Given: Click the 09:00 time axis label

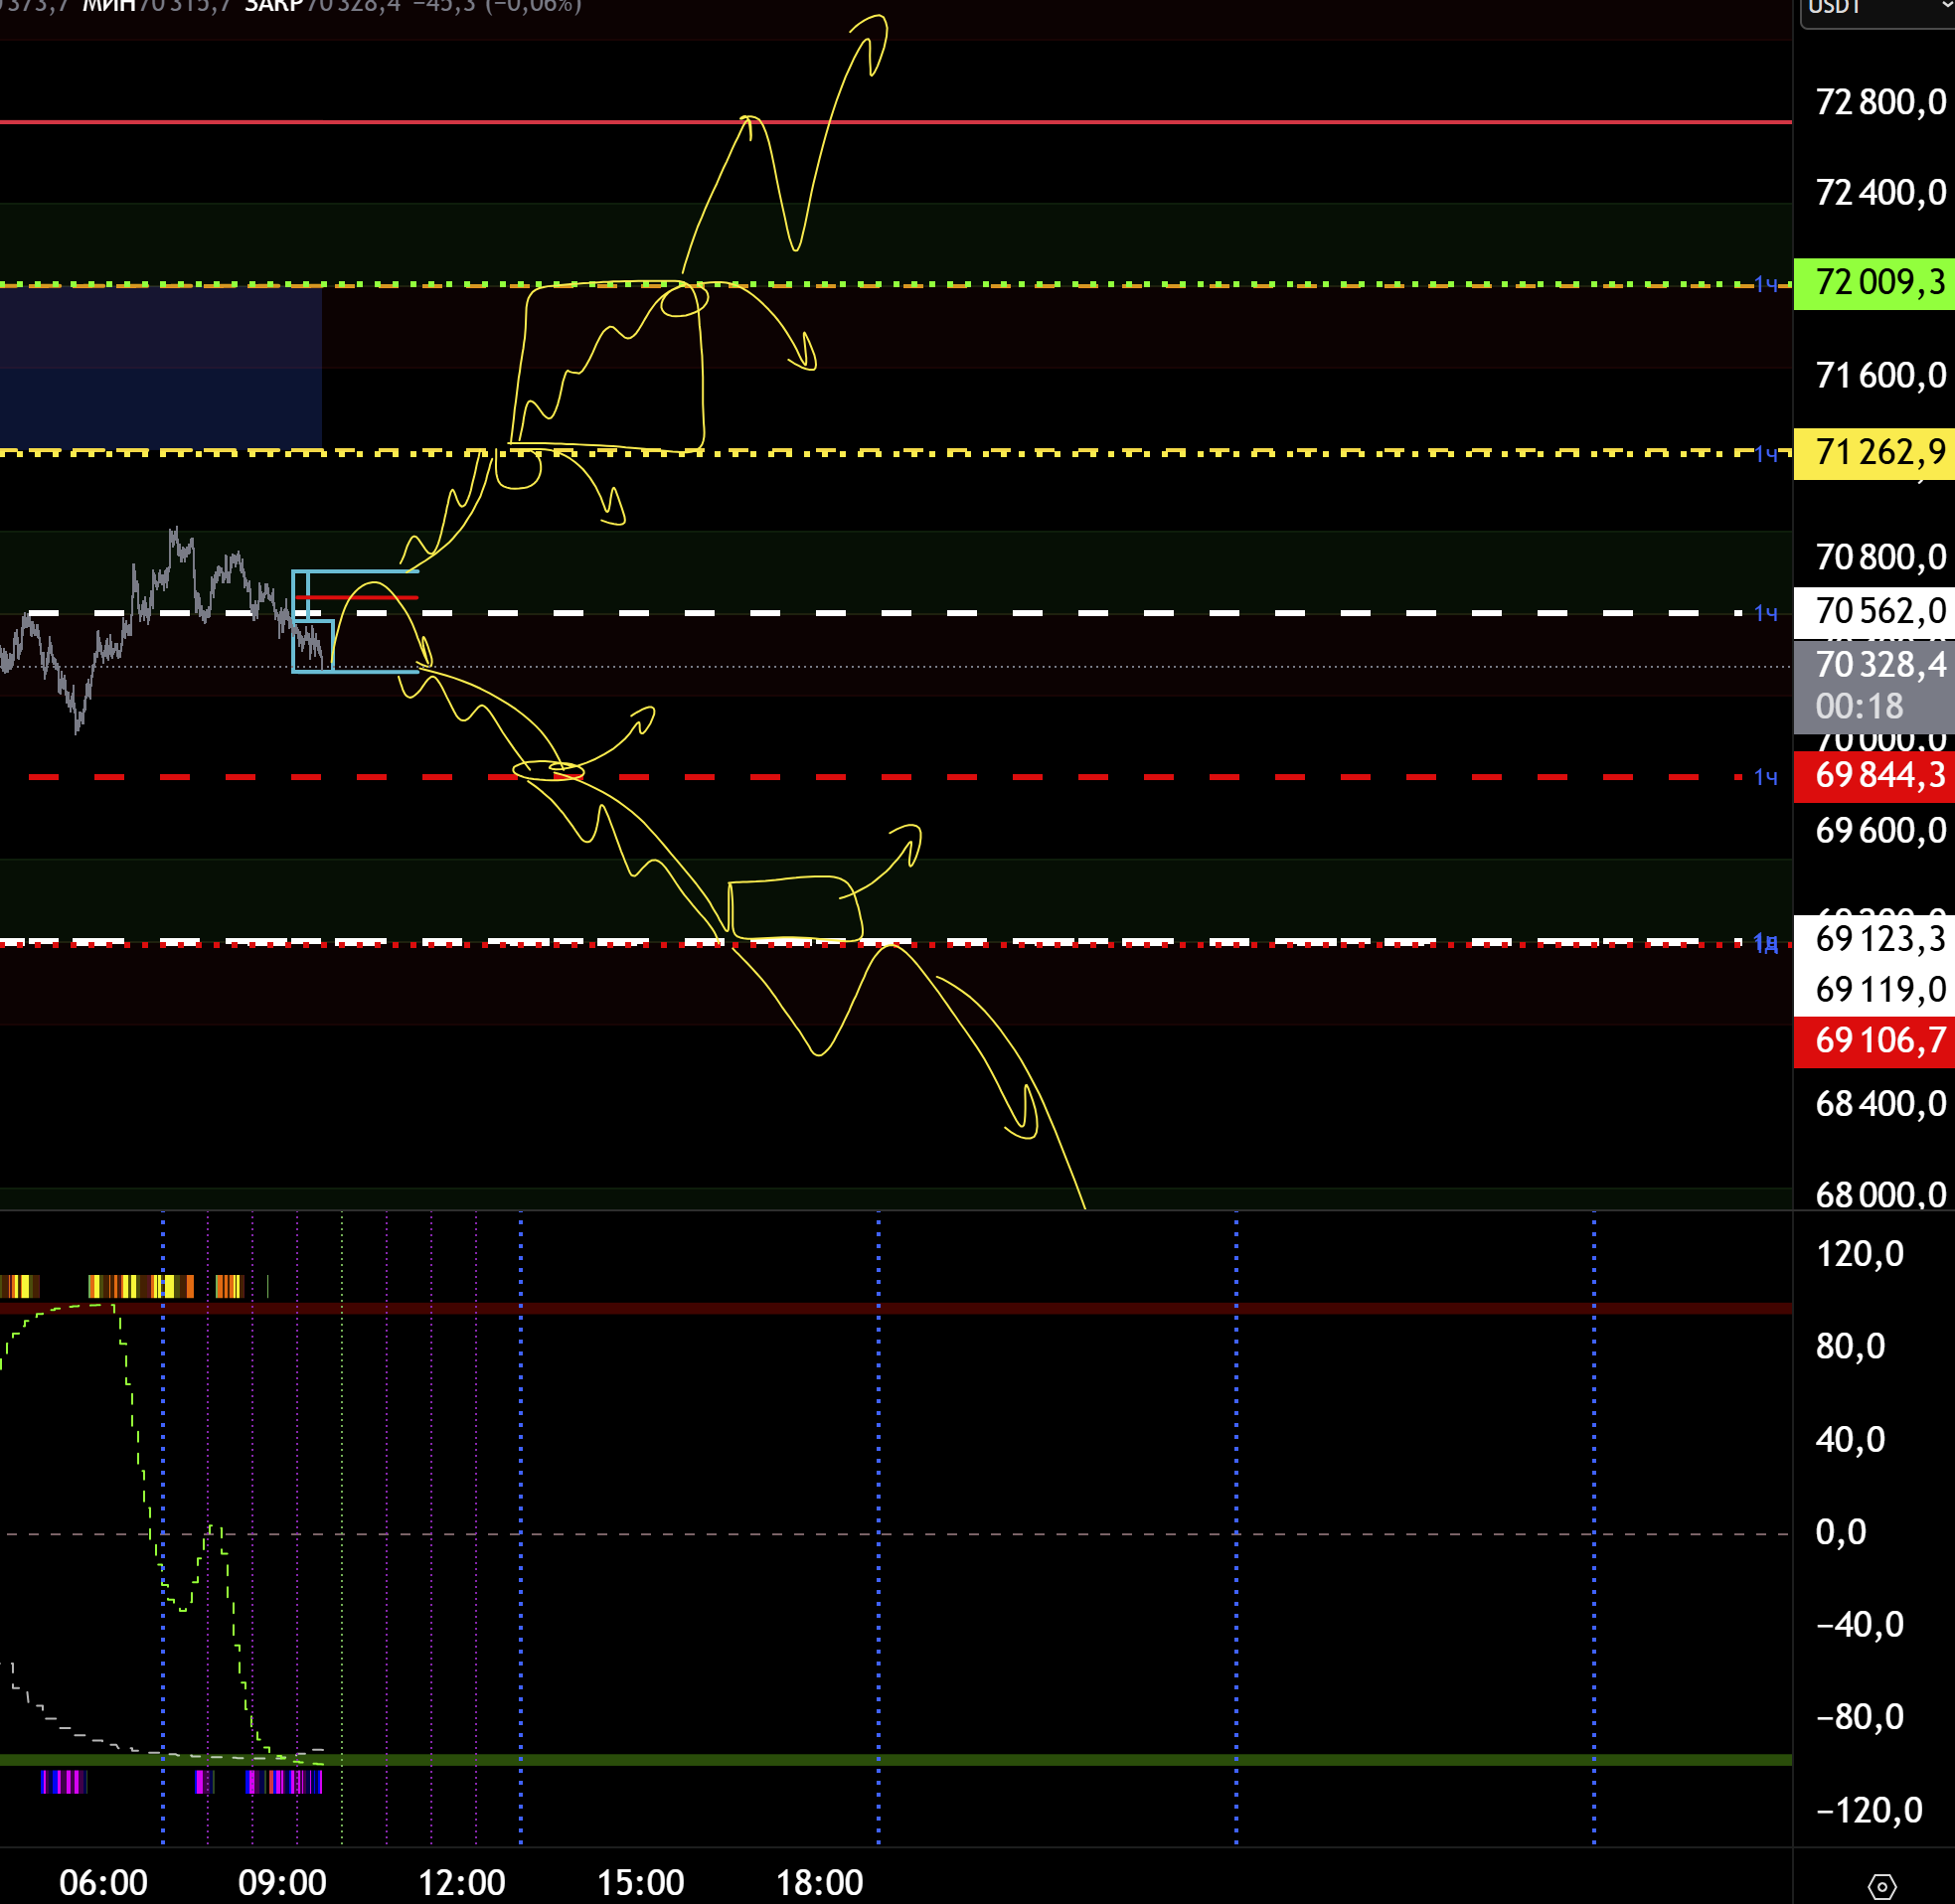Looking at the screenshot, I should [282, 1883].
